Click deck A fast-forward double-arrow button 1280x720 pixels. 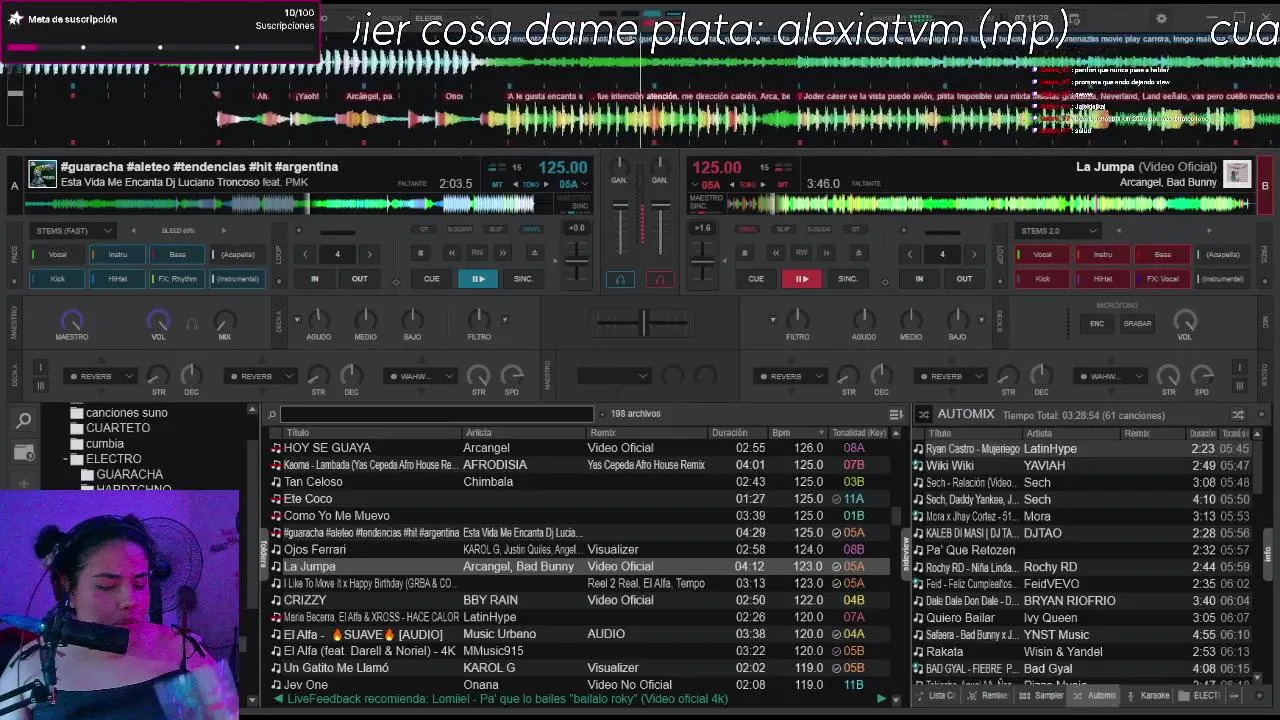[503, 253]
